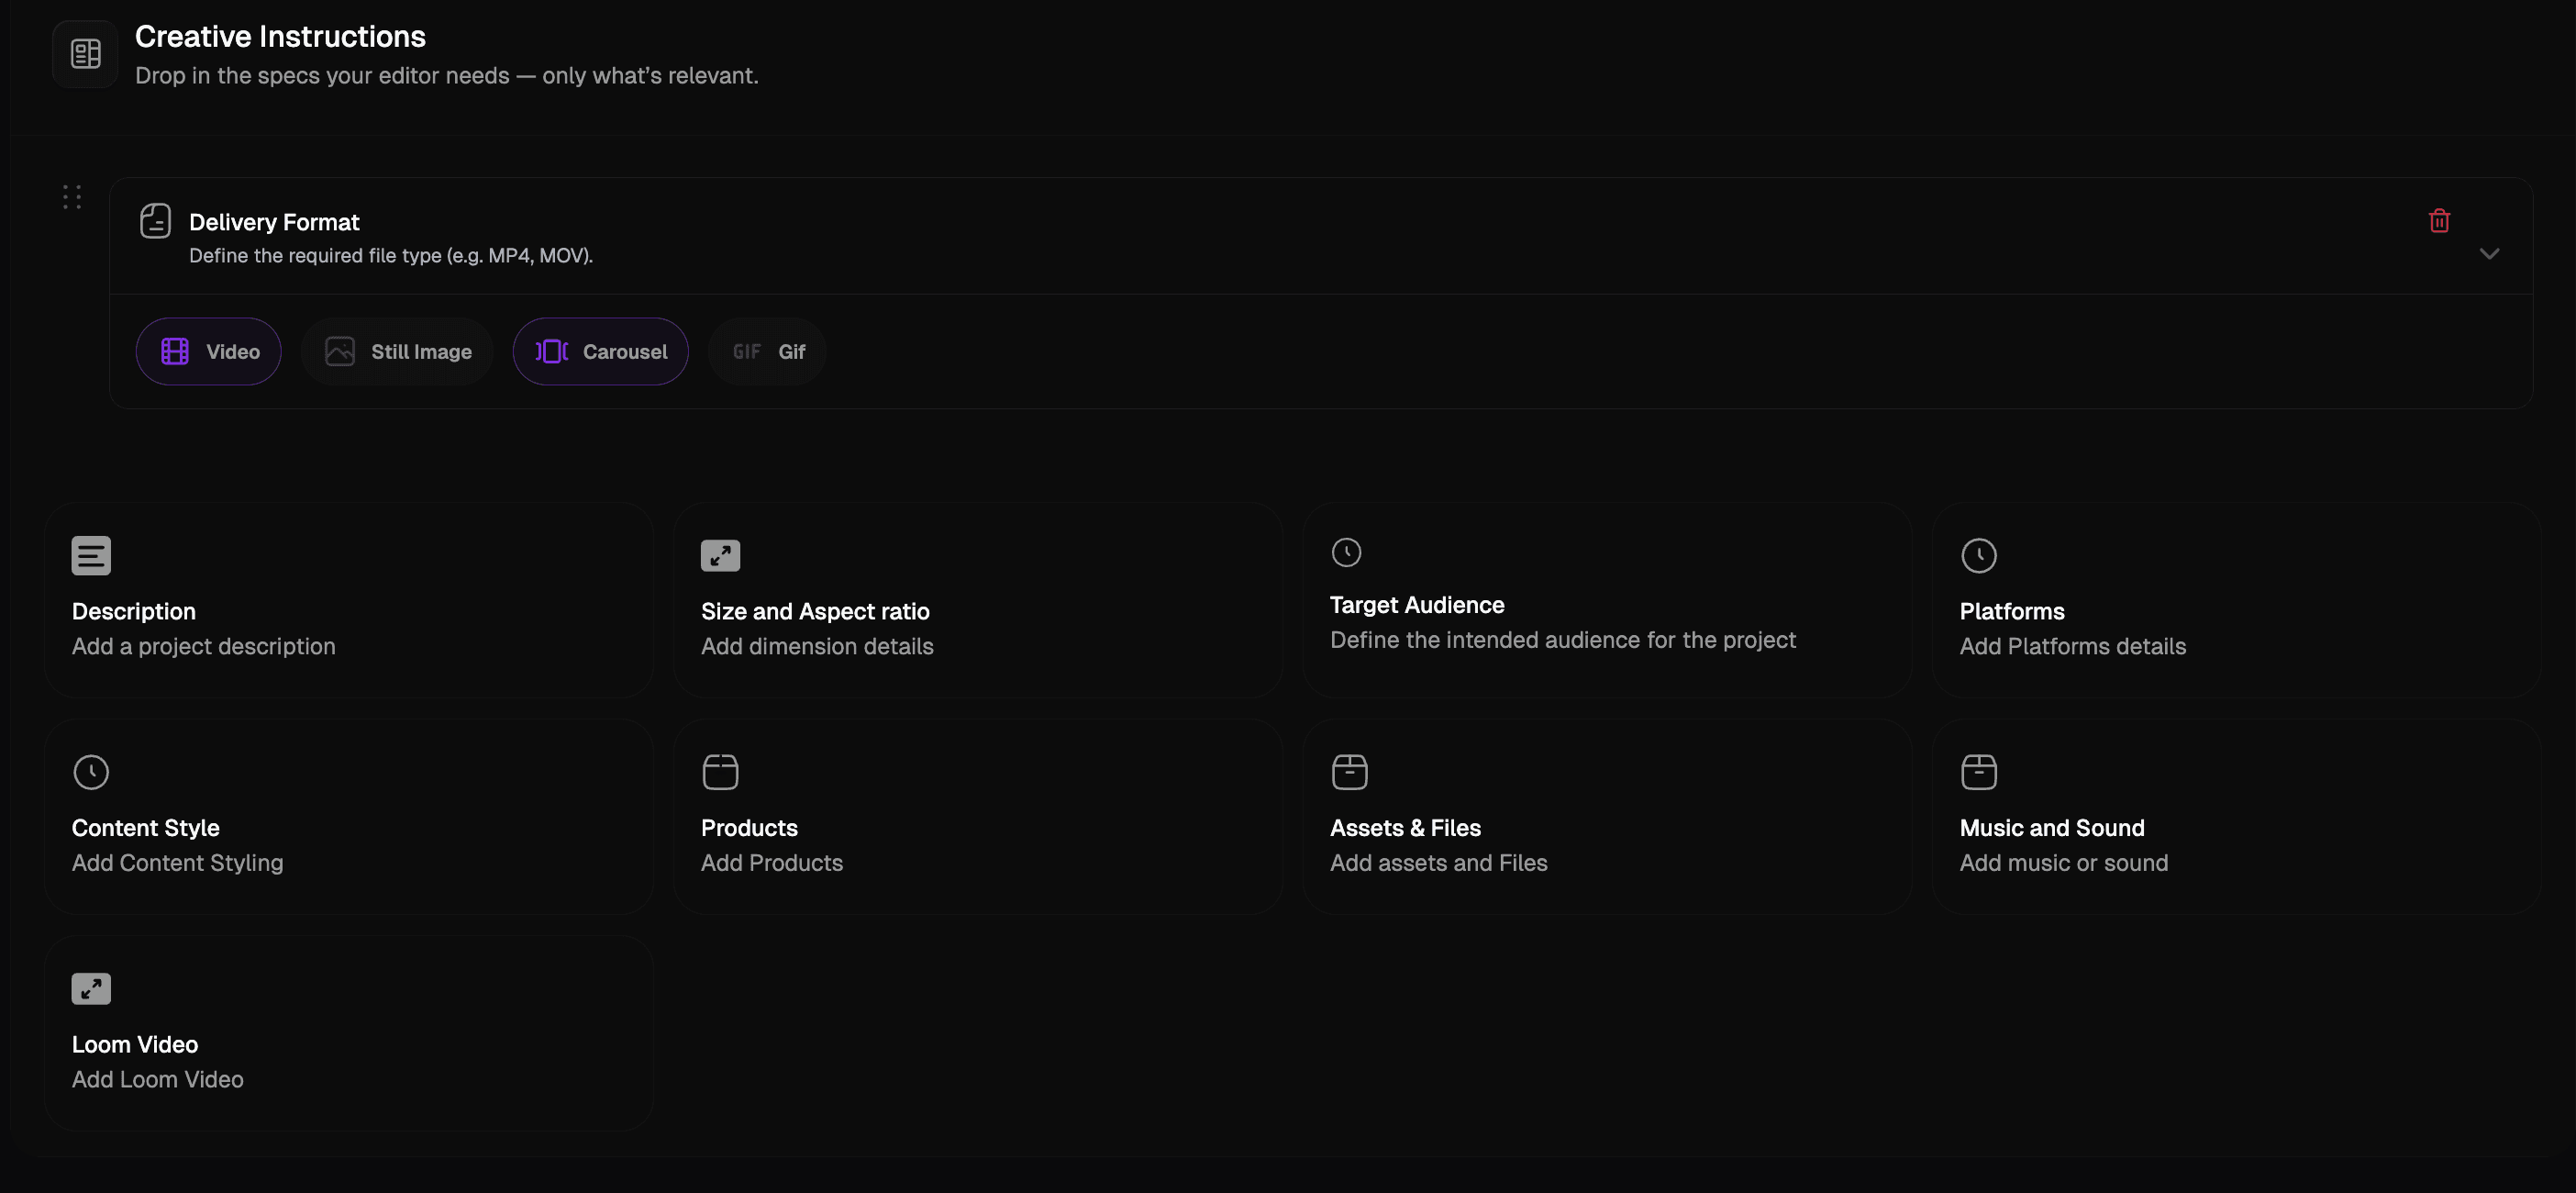Image resolution: width=2576 pixels, height=1193 pixels.
Task: Click the Platforms clock icon
Action: coord(1978,556)
